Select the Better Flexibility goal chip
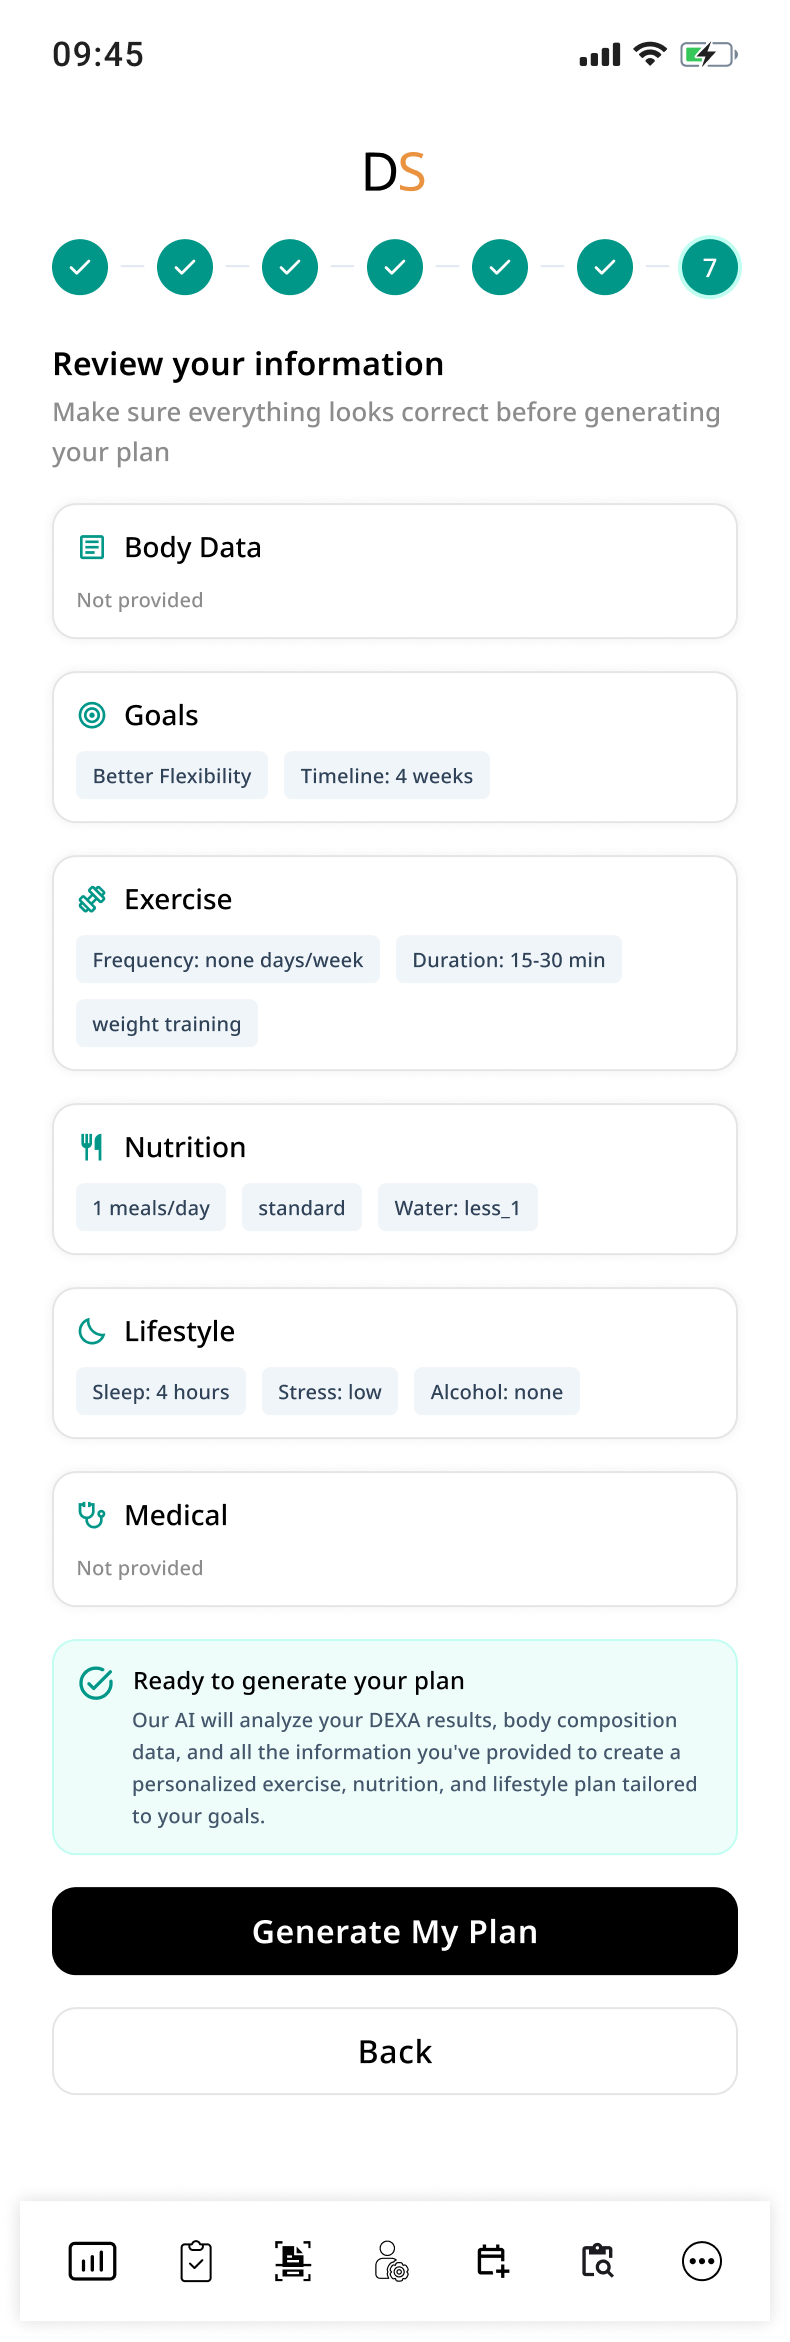Viewport: 790px width, 2342px height. pos(172,775)
